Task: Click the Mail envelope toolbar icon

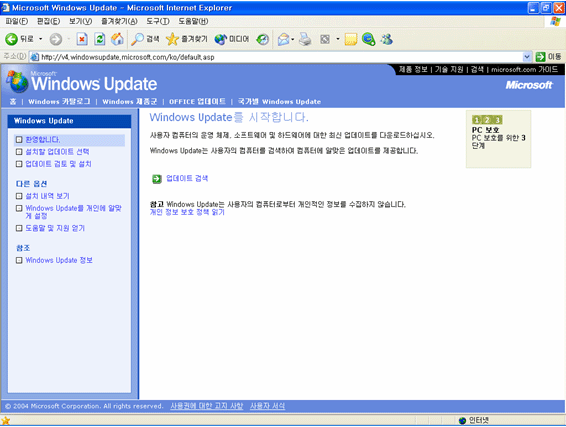Action: [x=284, y=39]
